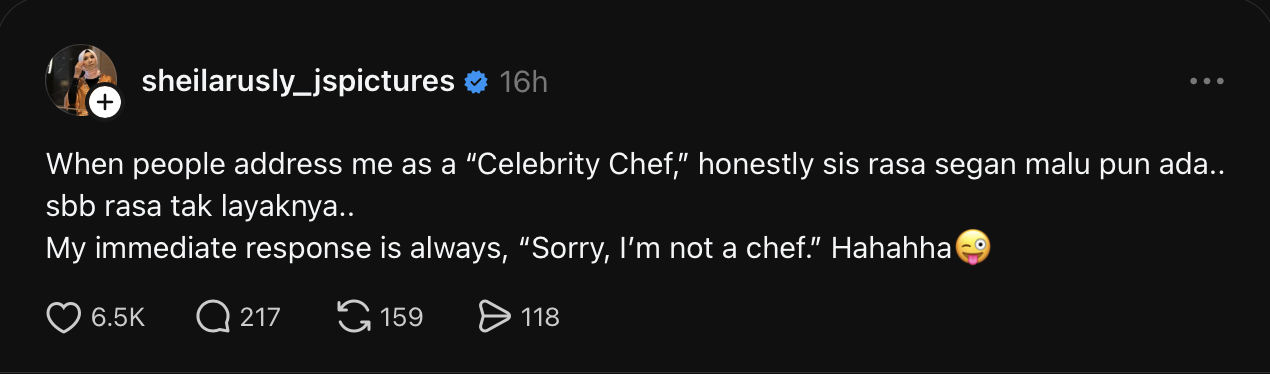Click the 159 reposts count

(x=402, y=318)
